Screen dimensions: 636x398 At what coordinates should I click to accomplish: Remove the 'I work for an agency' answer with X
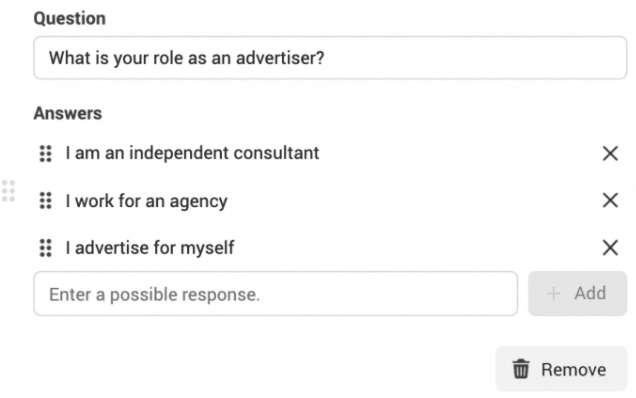(x=610, y=200)
